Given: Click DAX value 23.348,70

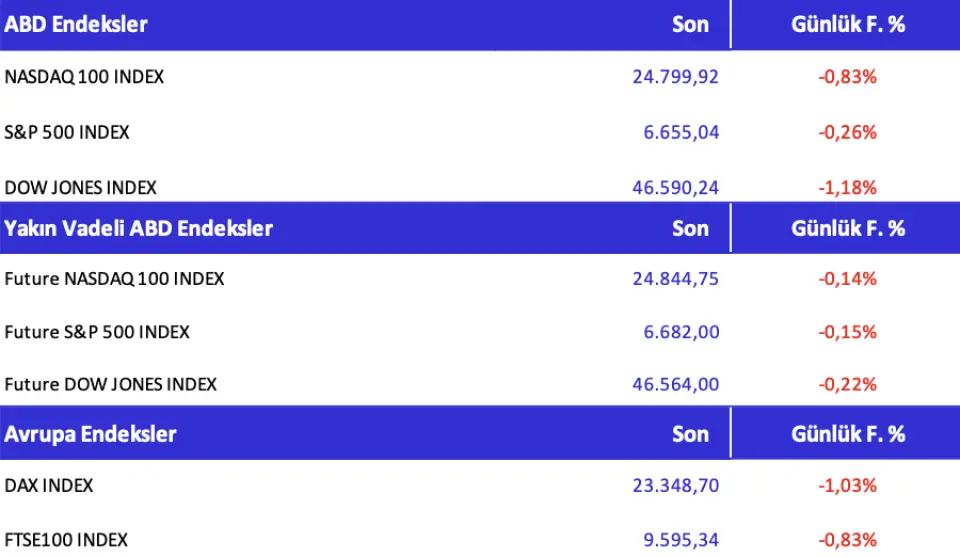Looking at the screenshot, I should click(675, 485).
